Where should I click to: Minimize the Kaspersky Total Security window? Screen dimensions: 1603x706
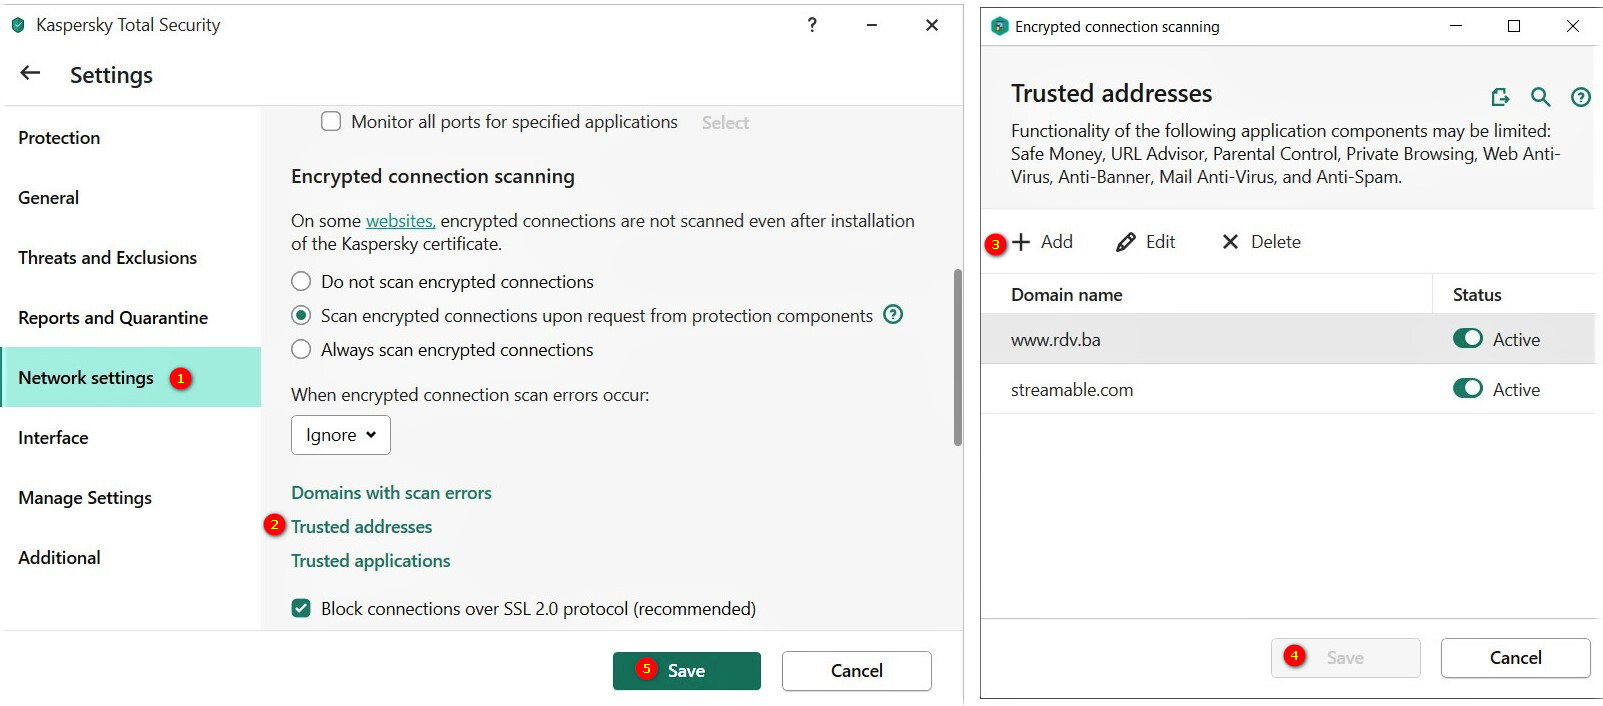[872, 25]
